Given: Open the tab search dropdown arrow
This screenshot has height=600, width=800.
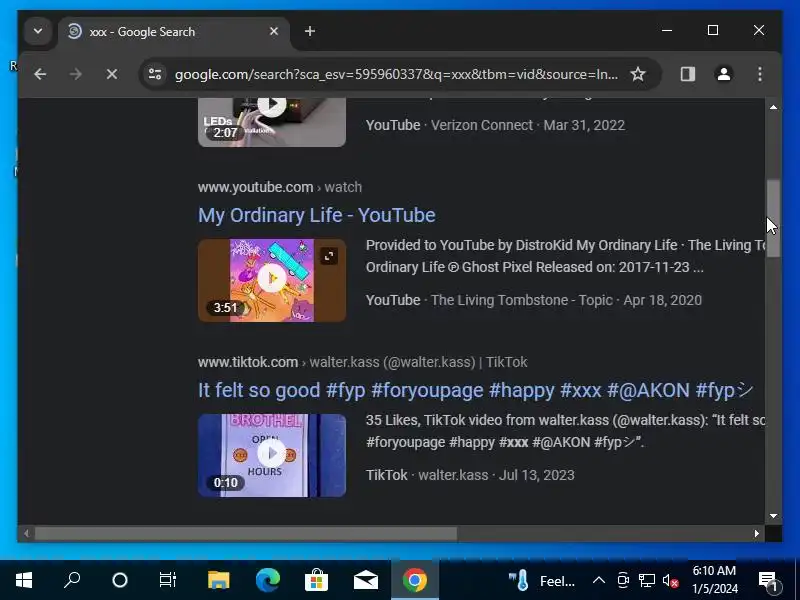Looking at the screenshot, I should 38,32.
